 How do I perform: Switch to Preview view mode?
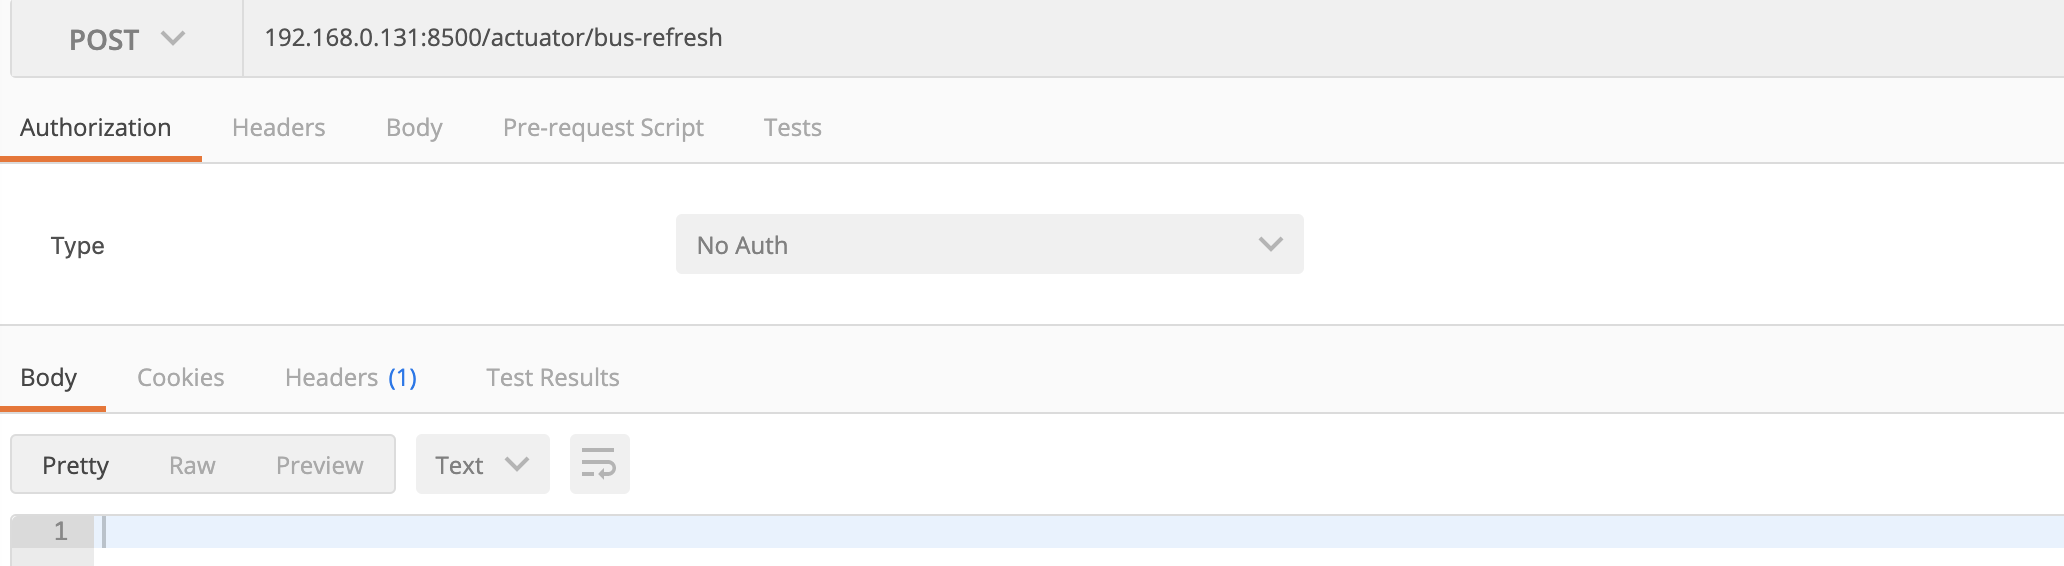click(319, 465)
